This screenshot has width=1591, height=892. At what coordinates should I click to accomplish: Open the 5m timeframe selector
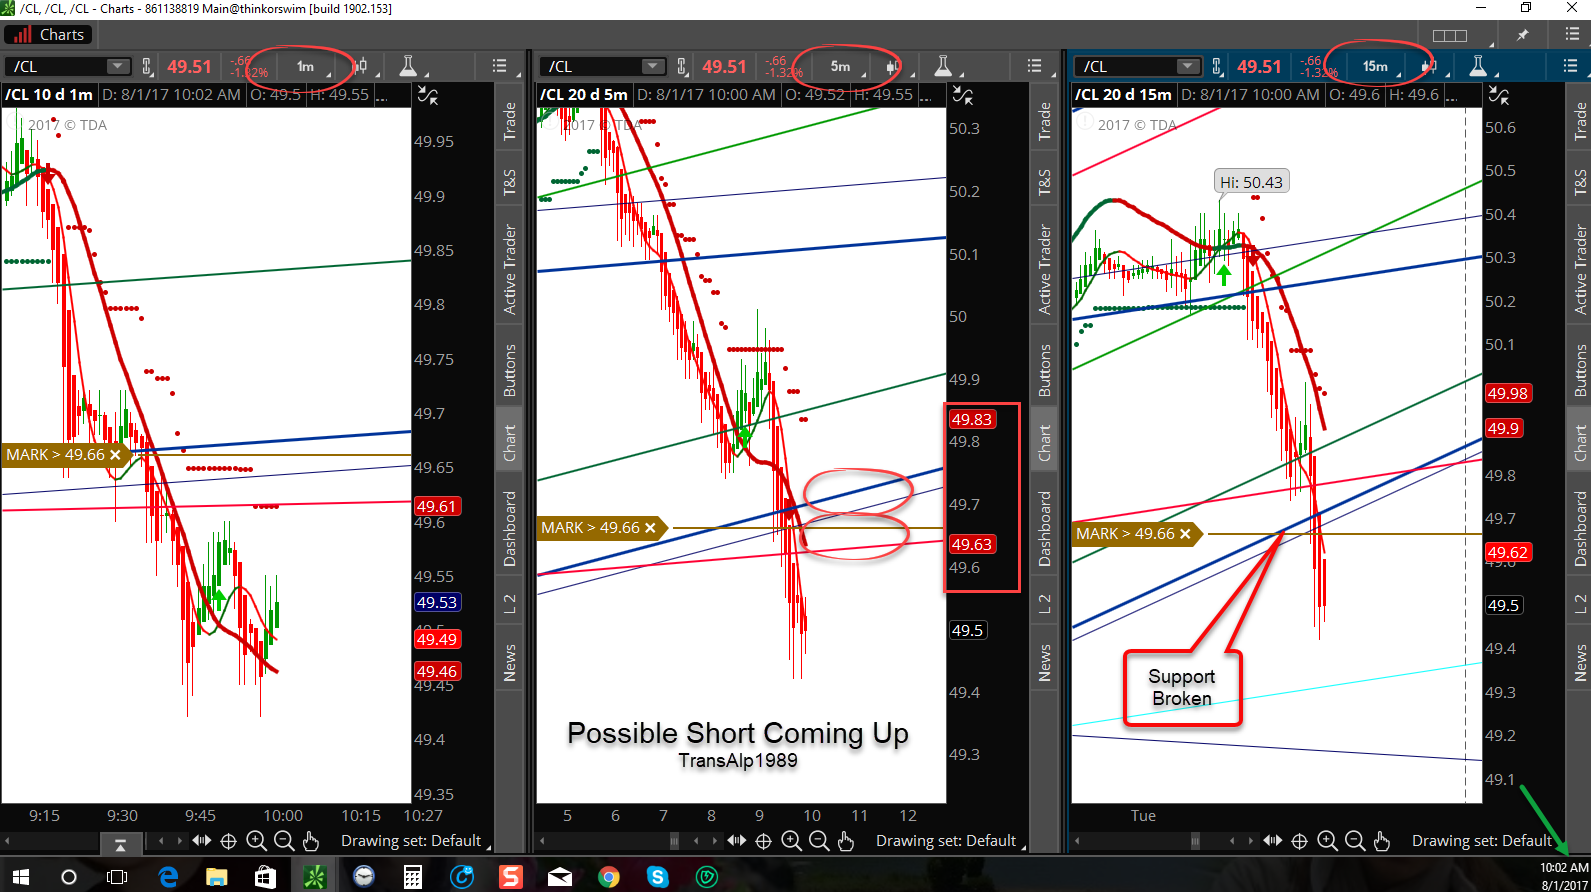point(841,66)
